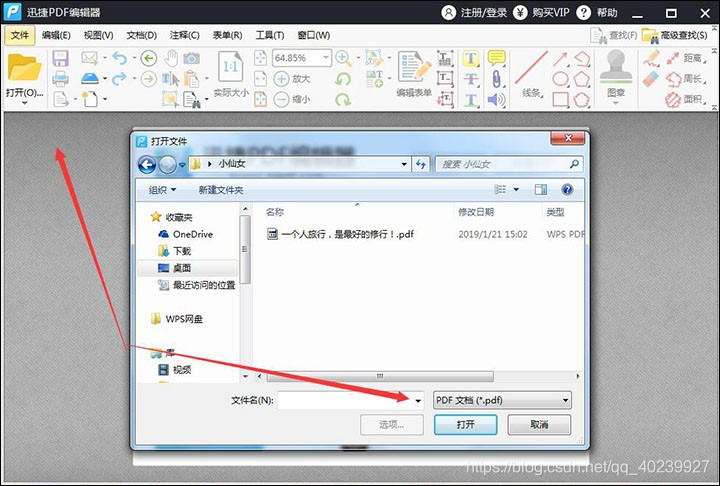Click the printer icon in the toolbar

pyautogui.click(x=60, y=79)
